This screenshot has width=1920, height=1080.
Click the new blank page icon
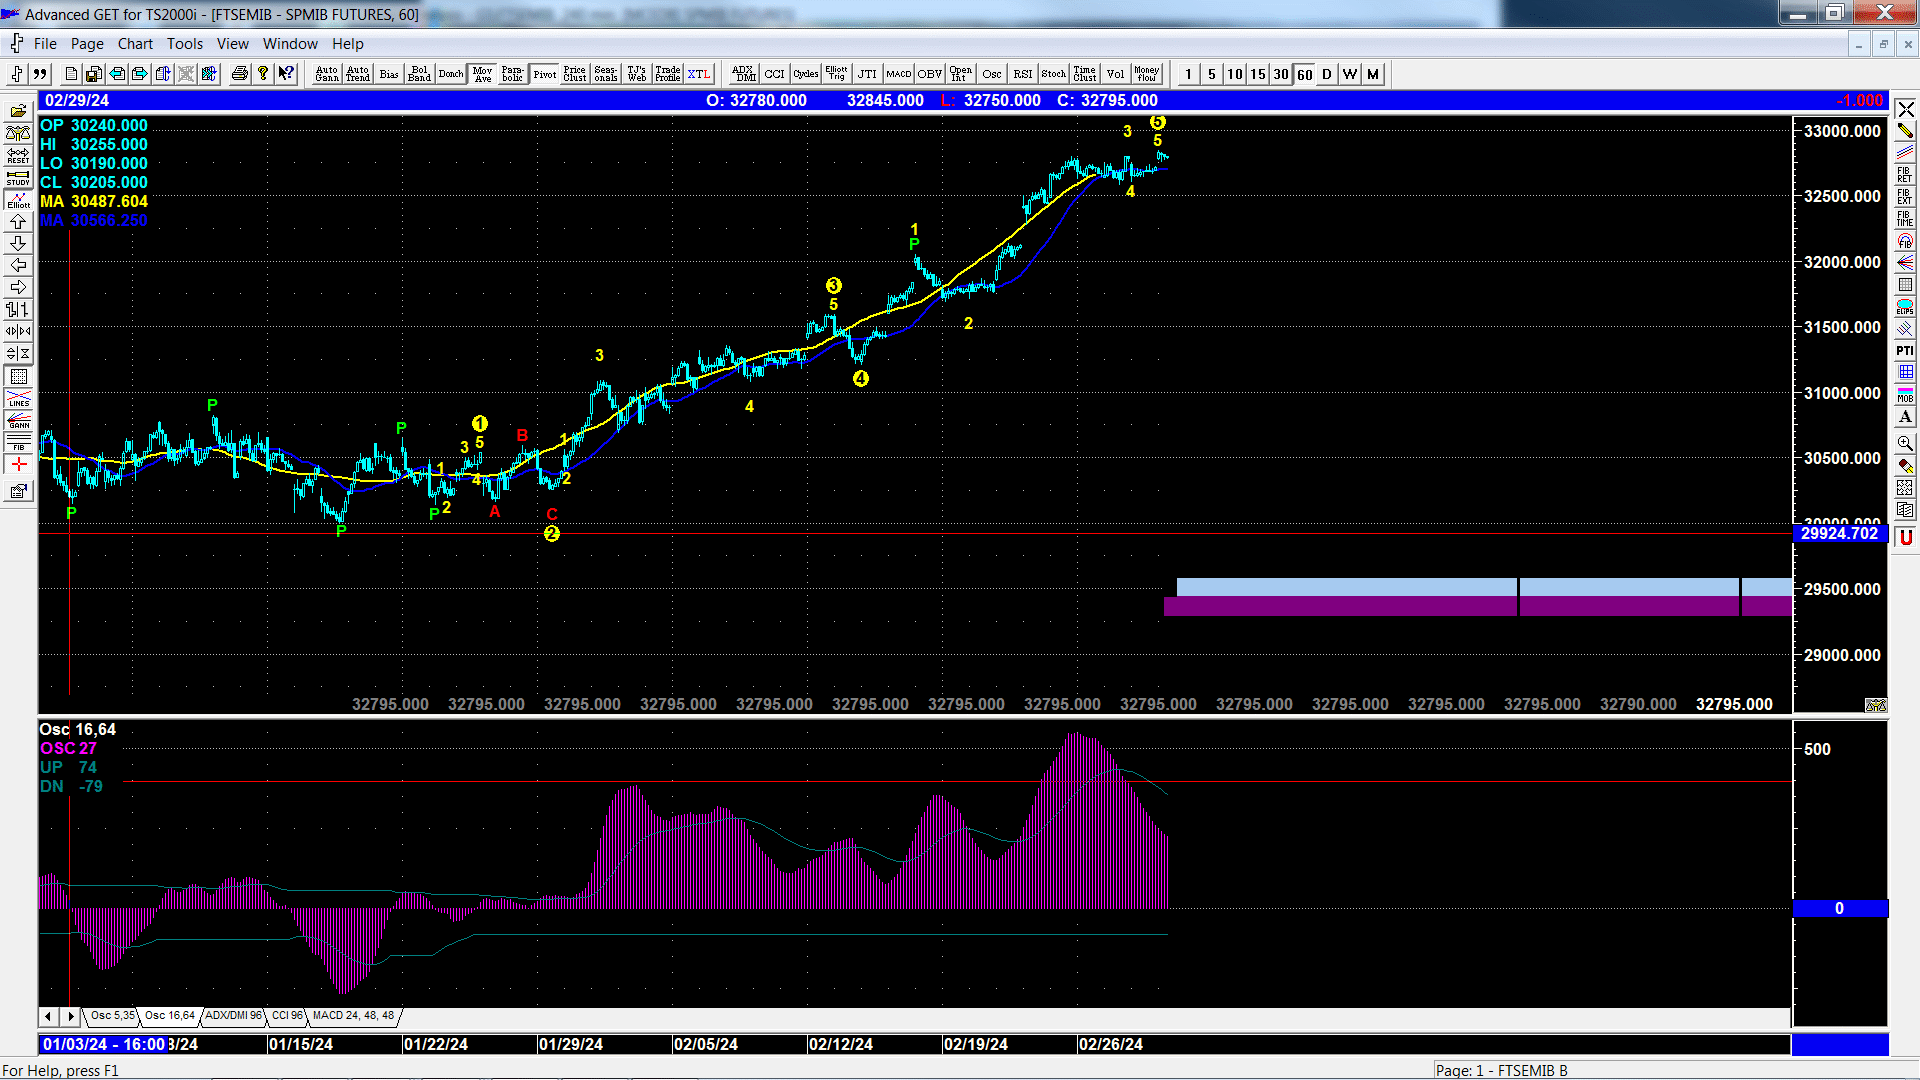pos(71,74)
